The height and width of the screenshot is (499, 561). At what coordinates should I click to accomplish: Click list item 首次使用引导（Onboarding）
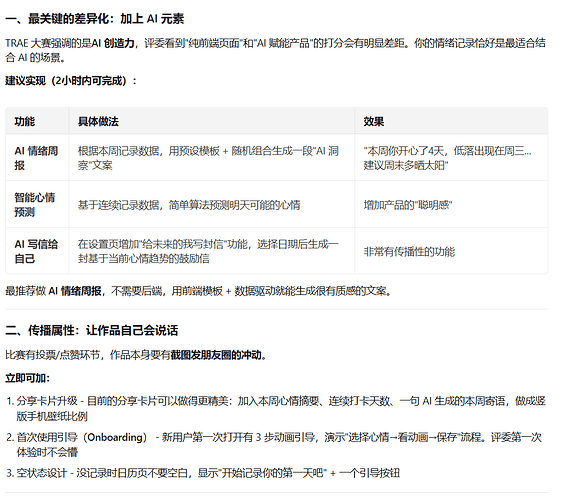274,444
